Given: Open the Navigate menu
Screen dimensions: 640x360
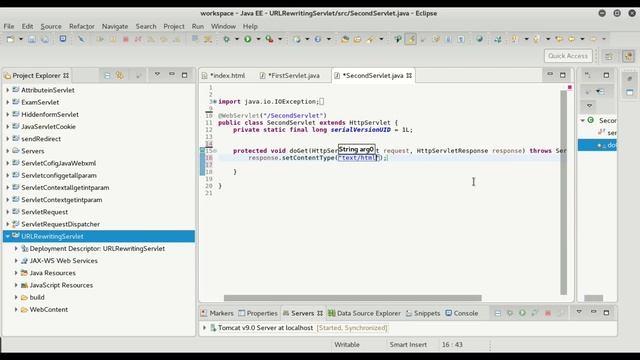Looking at the screenshot, I should (115, 26).
